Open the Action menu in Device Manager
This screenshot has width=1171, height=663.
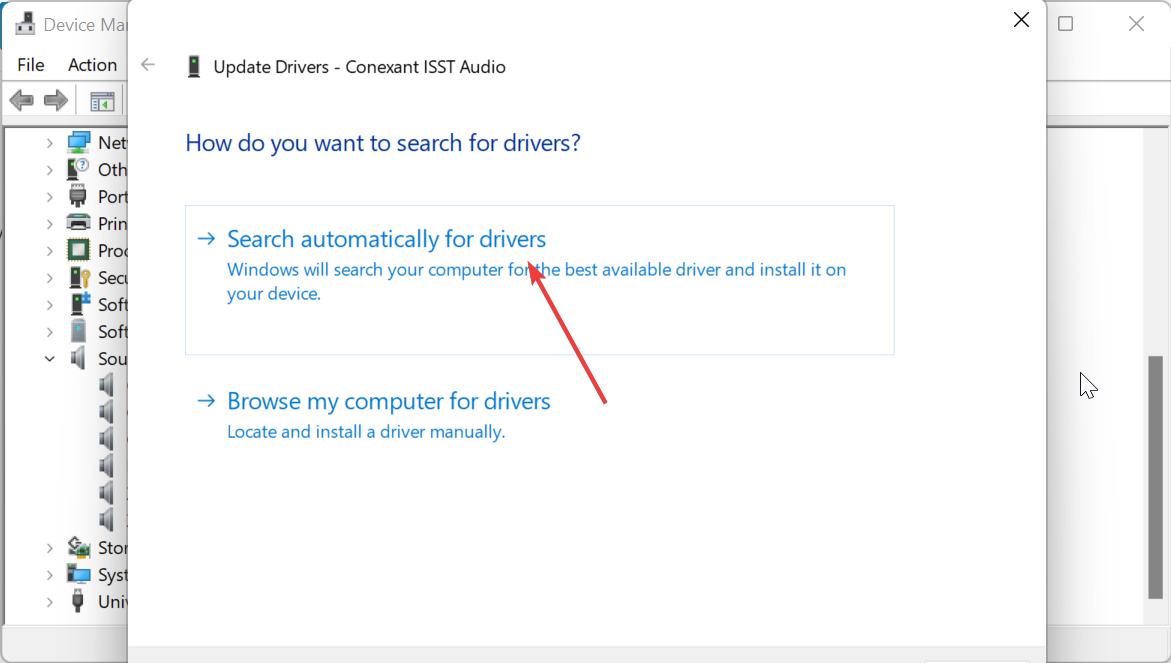coord(93,65)
